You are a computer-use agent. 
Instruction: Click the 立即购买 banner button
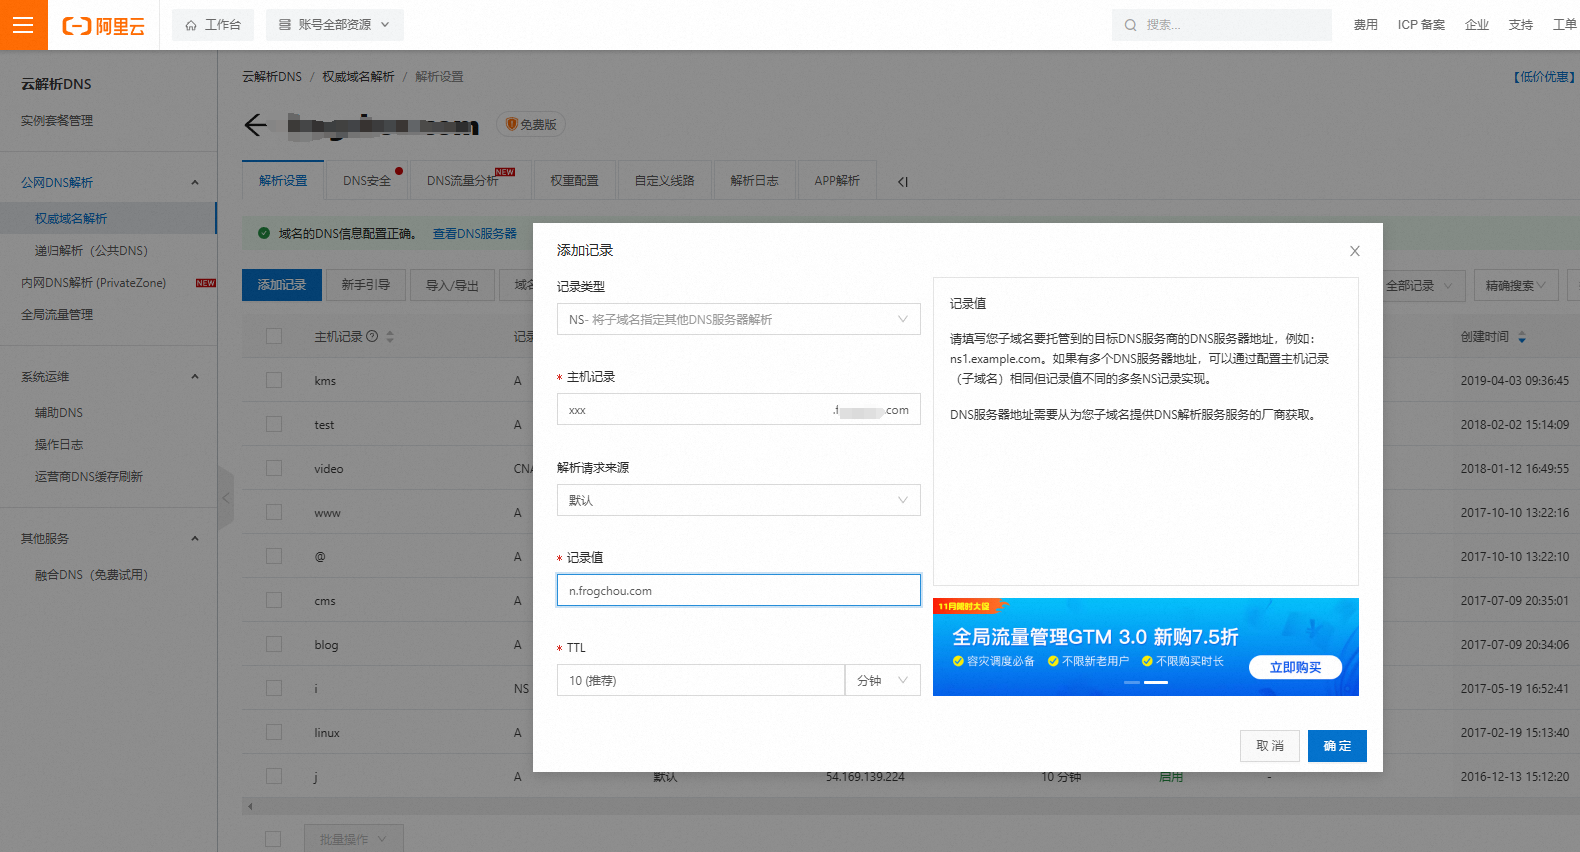pos(1295,667)
